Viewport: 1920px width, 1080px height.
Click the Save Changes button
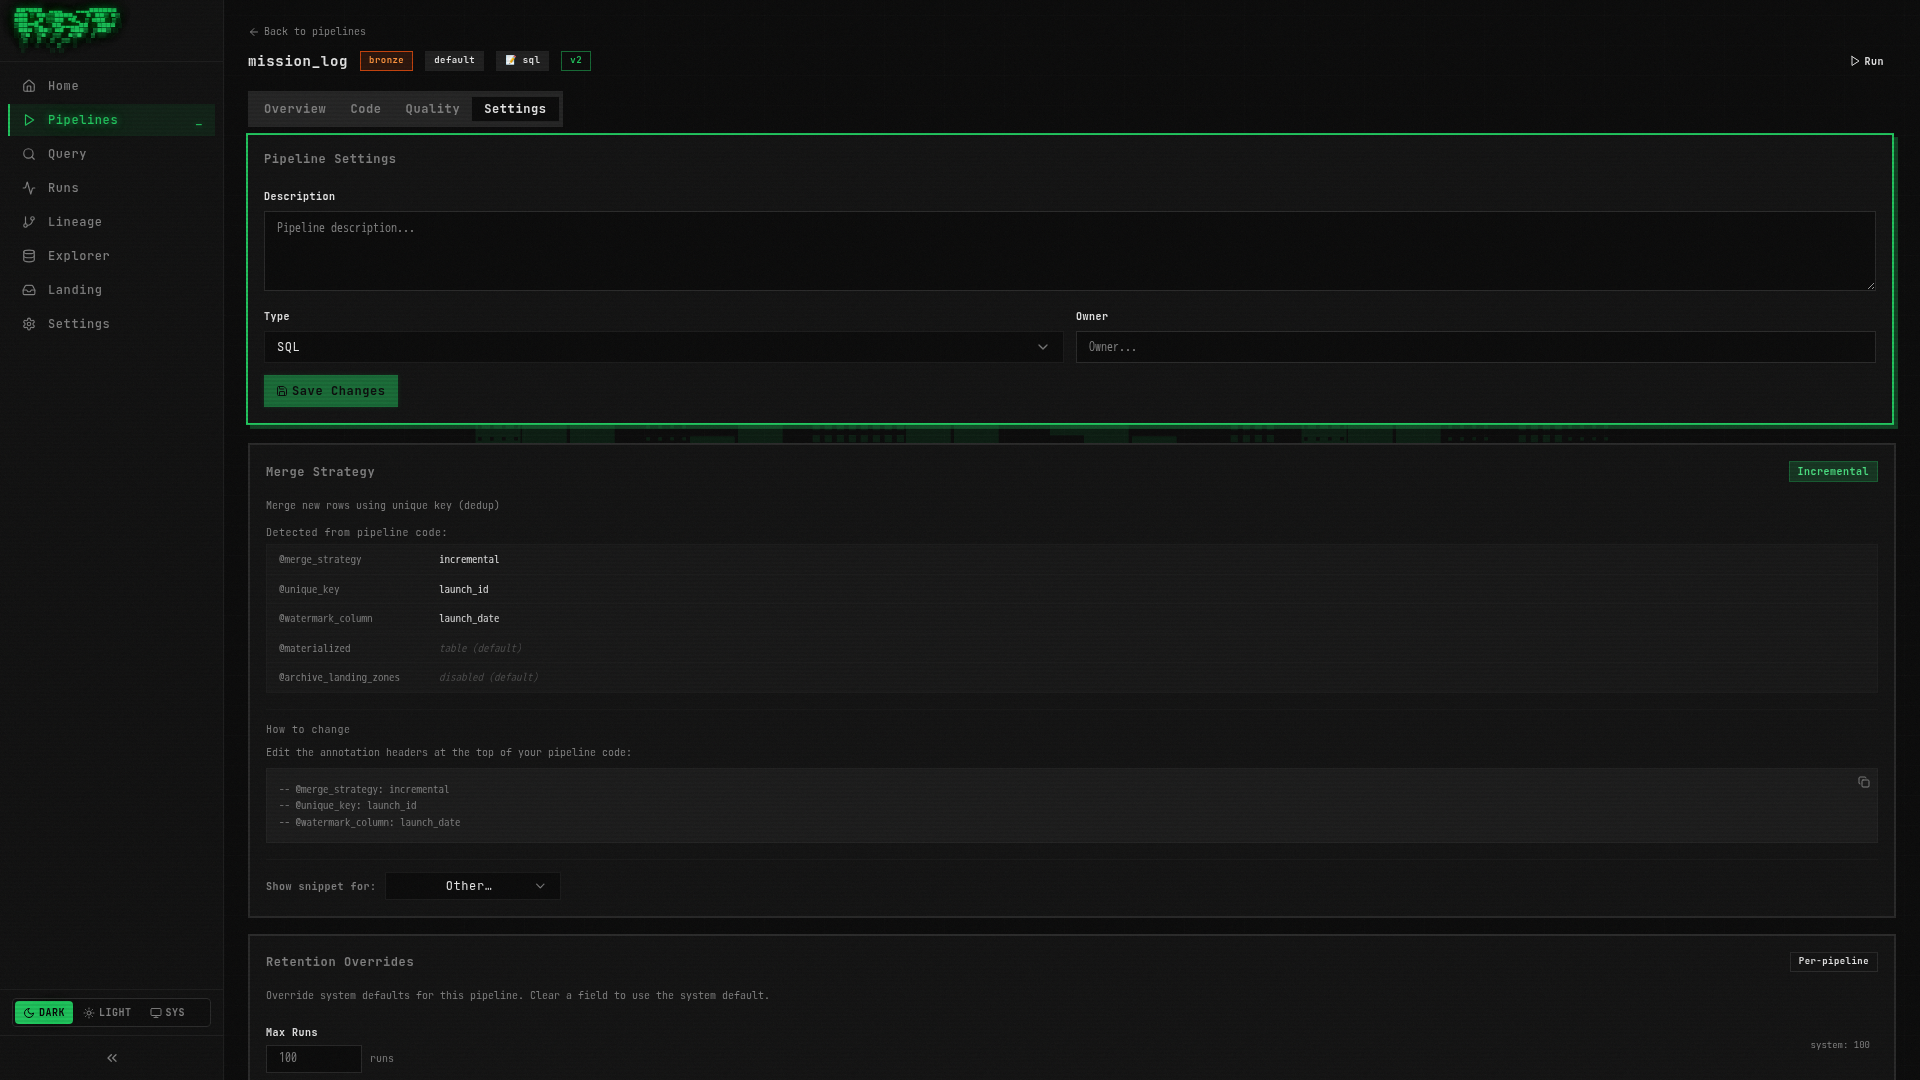(x=330, y=391)
